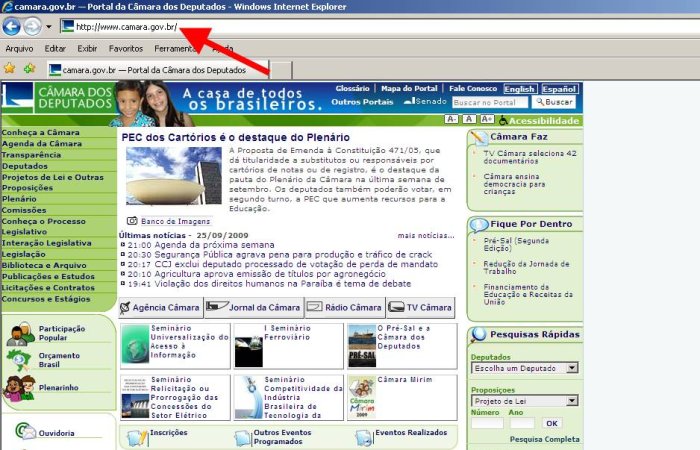Open the recent pages dropdown arrow
Screen dimensions: 700x450
tap(49, 27)
